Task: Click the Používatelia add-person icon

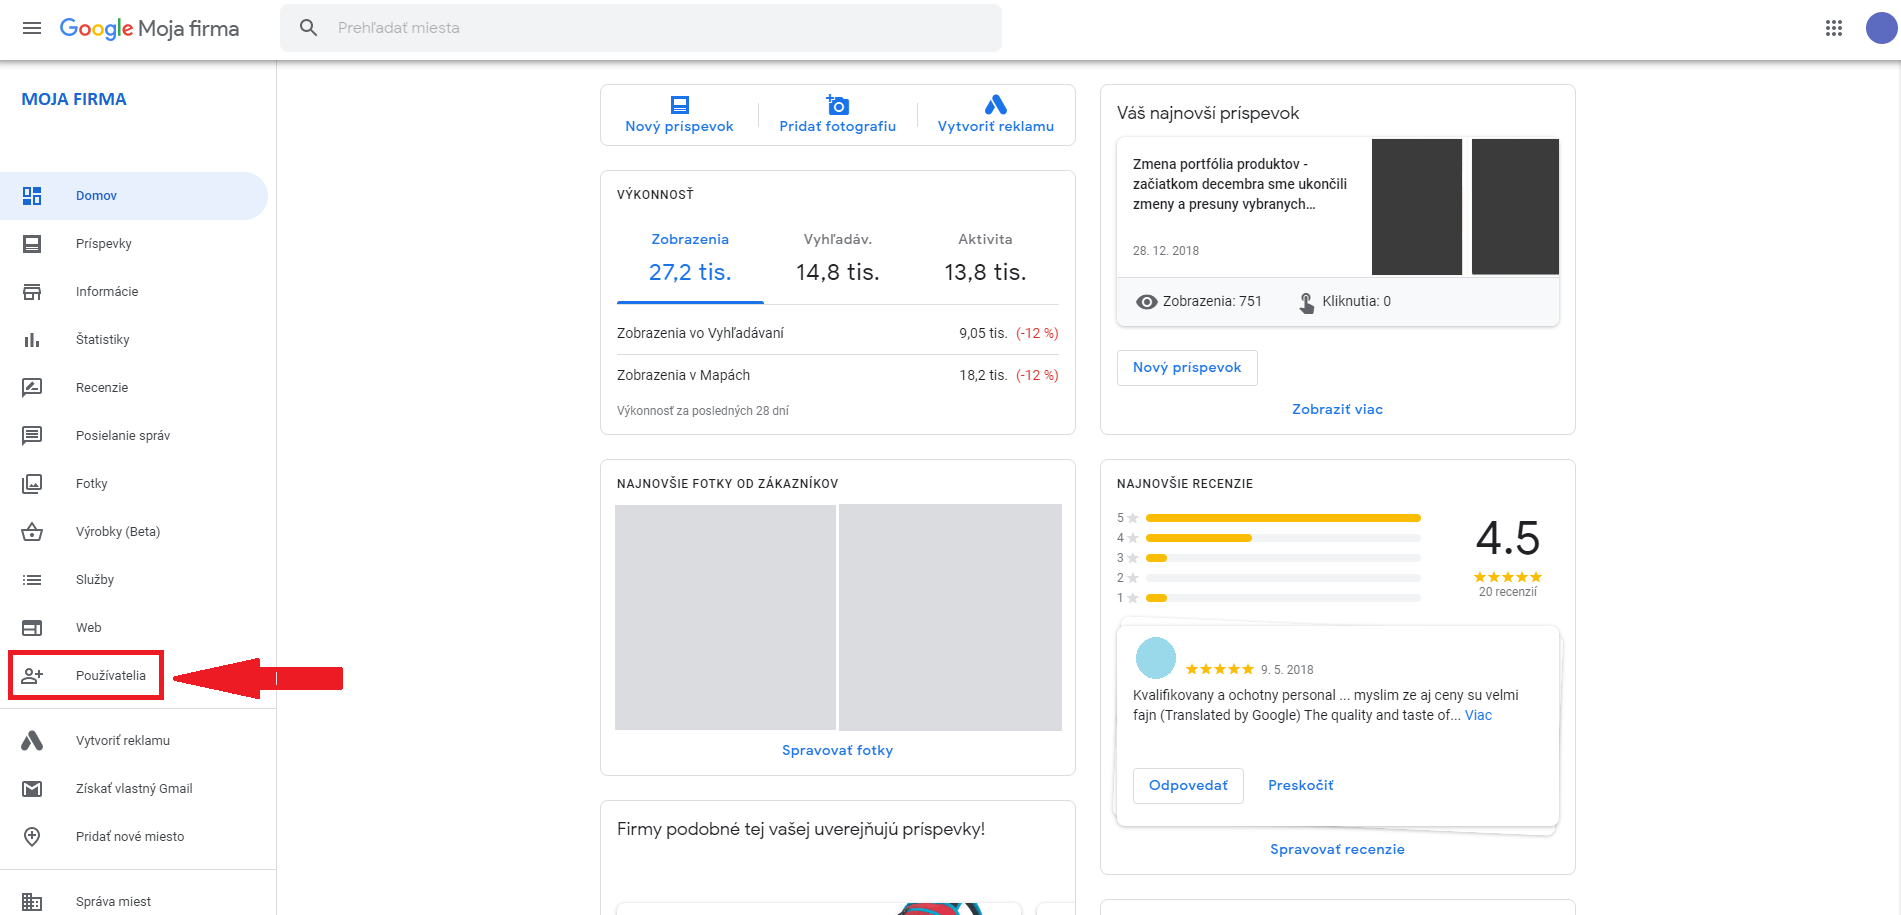Action: [32, 676]
